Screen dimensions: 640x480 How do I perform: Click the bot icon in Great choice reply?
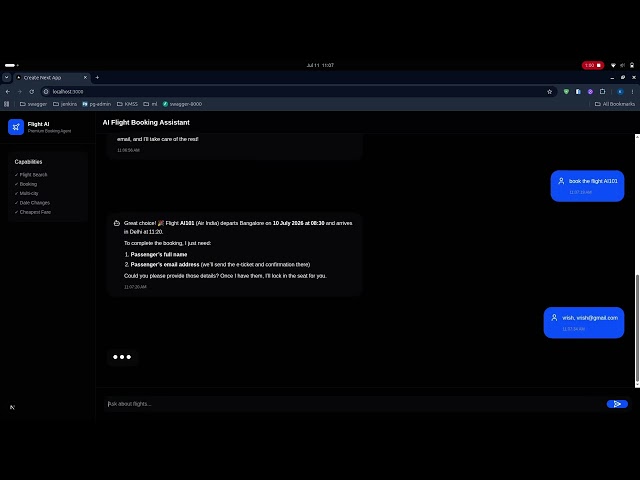coord(117,223)
